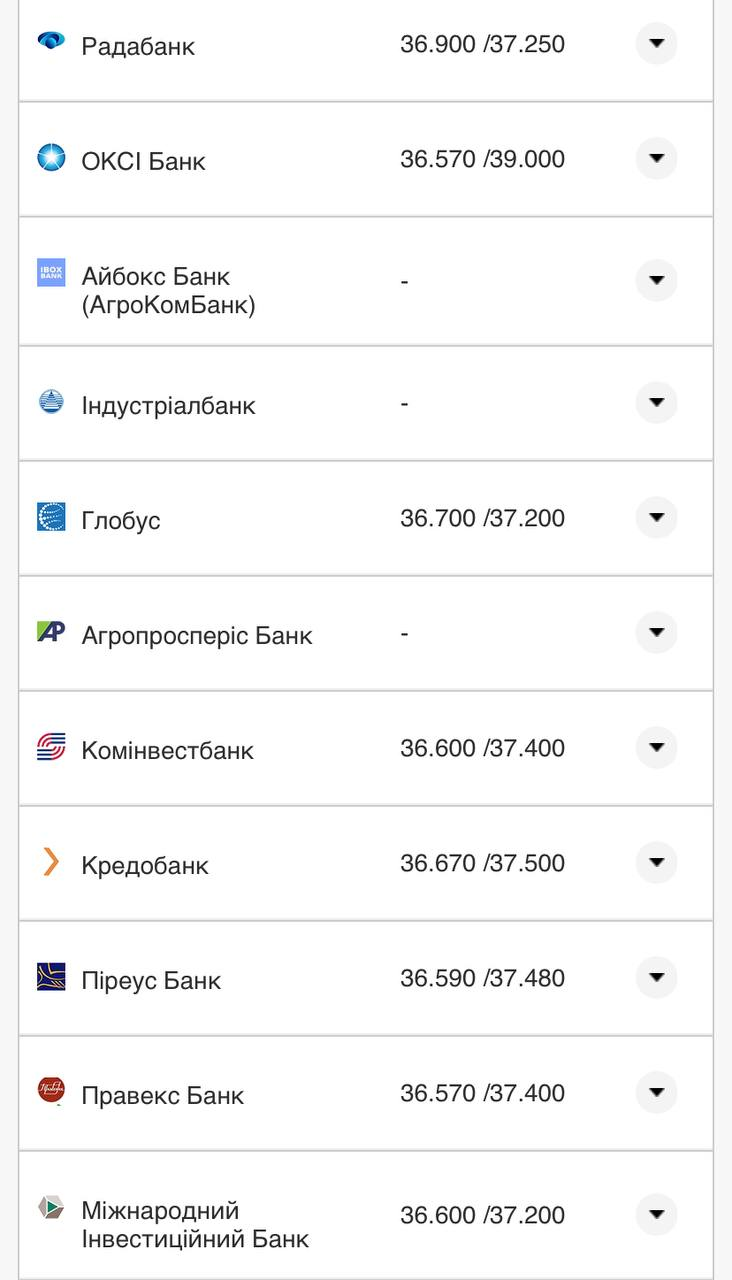
Task: Select the Агропросперіс Банк AP logo
Action: pos(51,632)
